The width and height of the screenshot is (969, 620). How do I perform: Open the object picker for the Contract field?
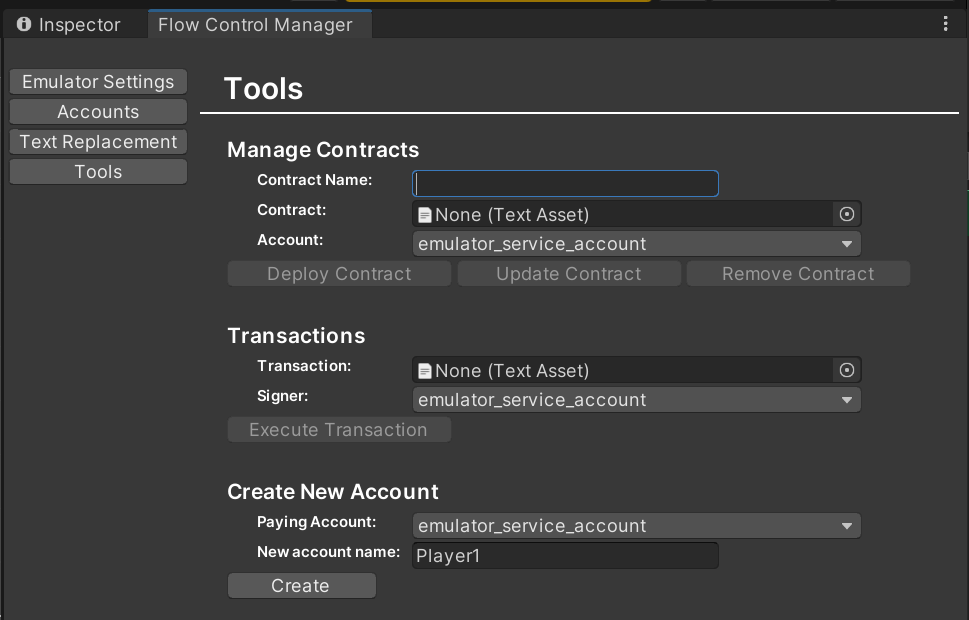pos(846,213)
